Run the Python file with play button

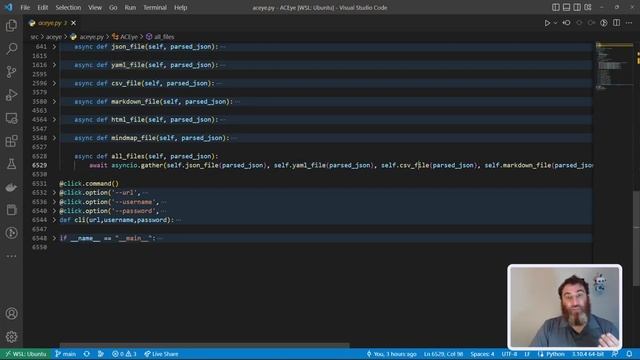coord(547,23)
